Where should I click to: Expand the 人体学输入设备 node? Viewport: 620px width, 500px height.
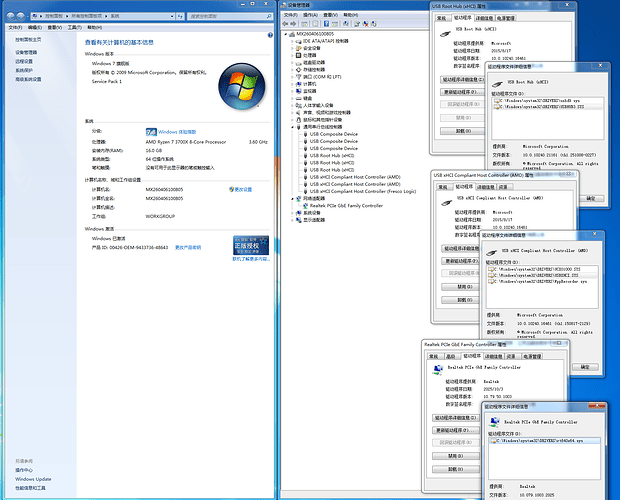tap(293, 106)
